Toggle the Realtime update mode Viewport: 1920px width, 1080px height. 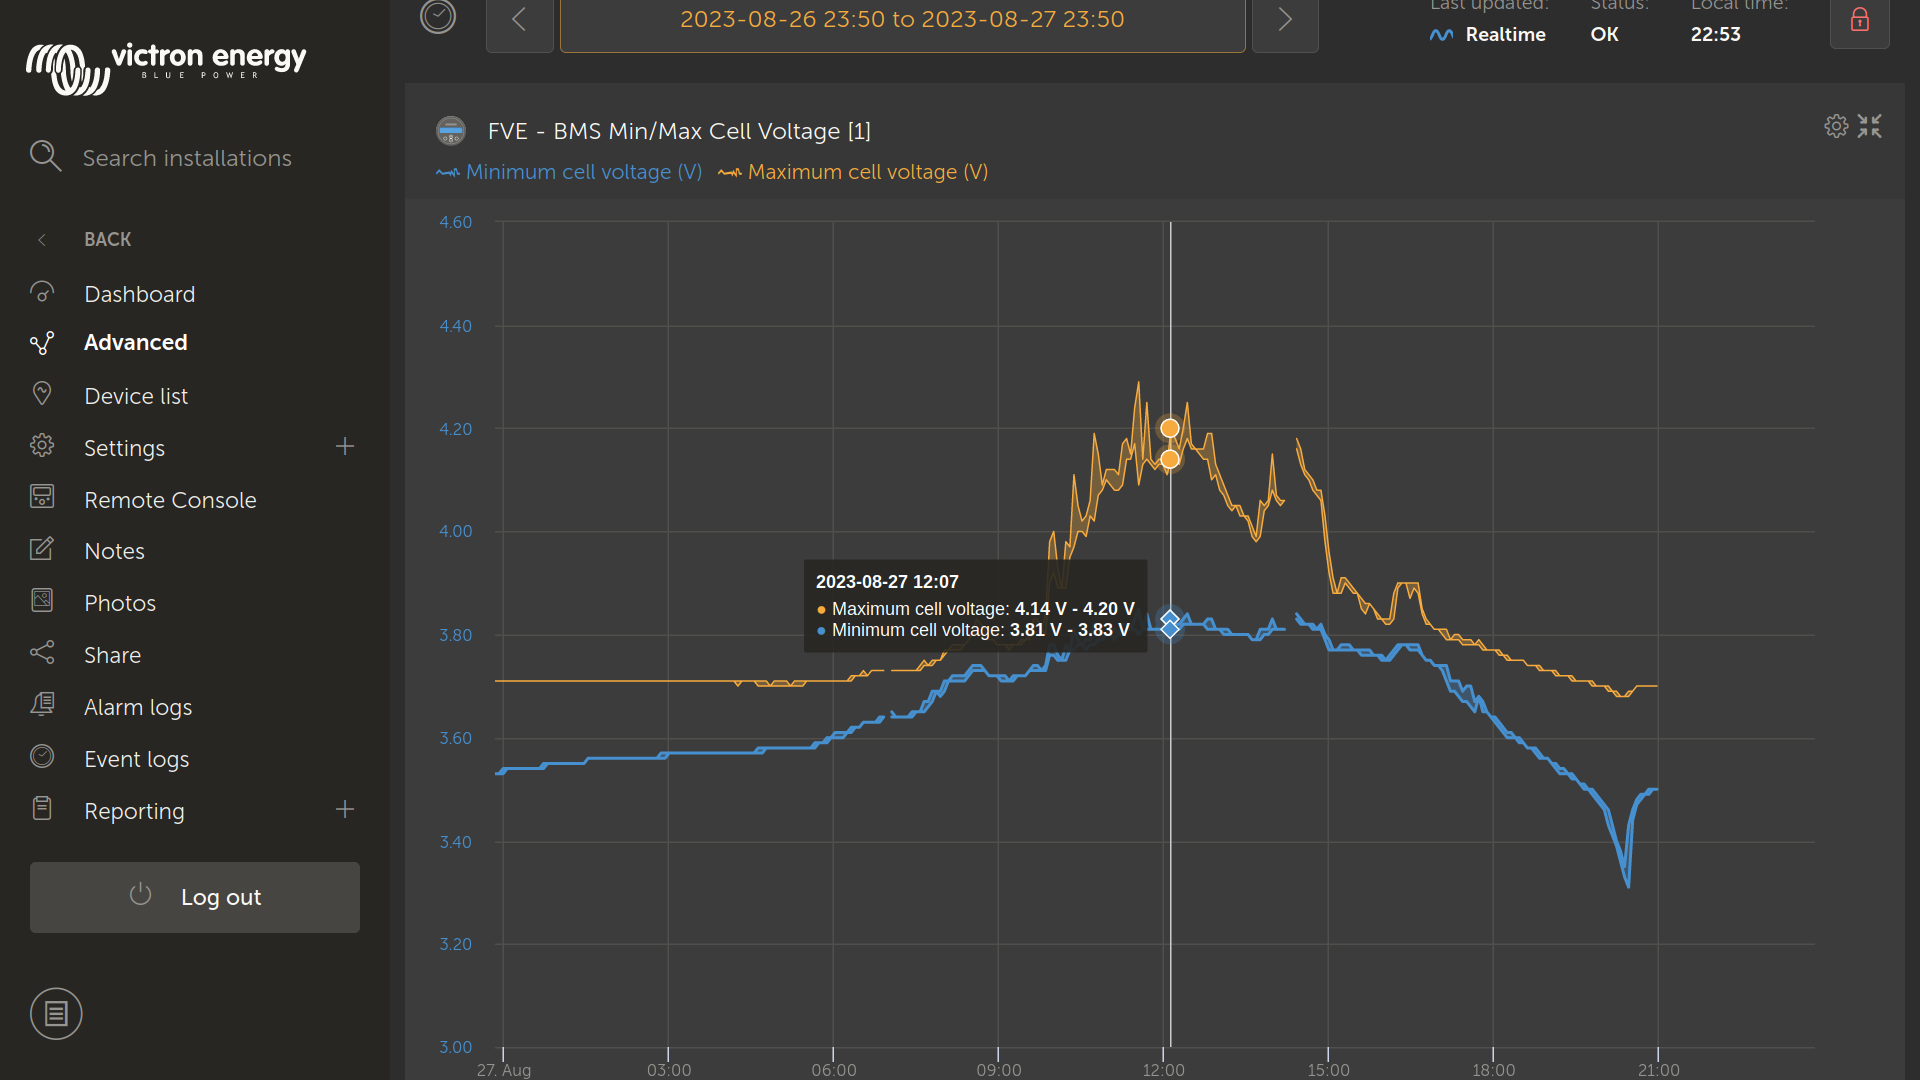click(x=1488, y=34)
